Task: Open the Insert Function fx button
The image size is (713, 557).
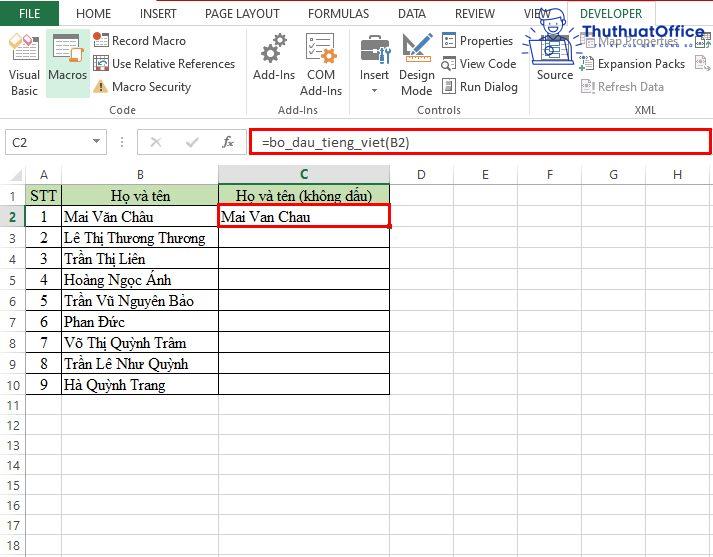Action: tap(228, 142)
